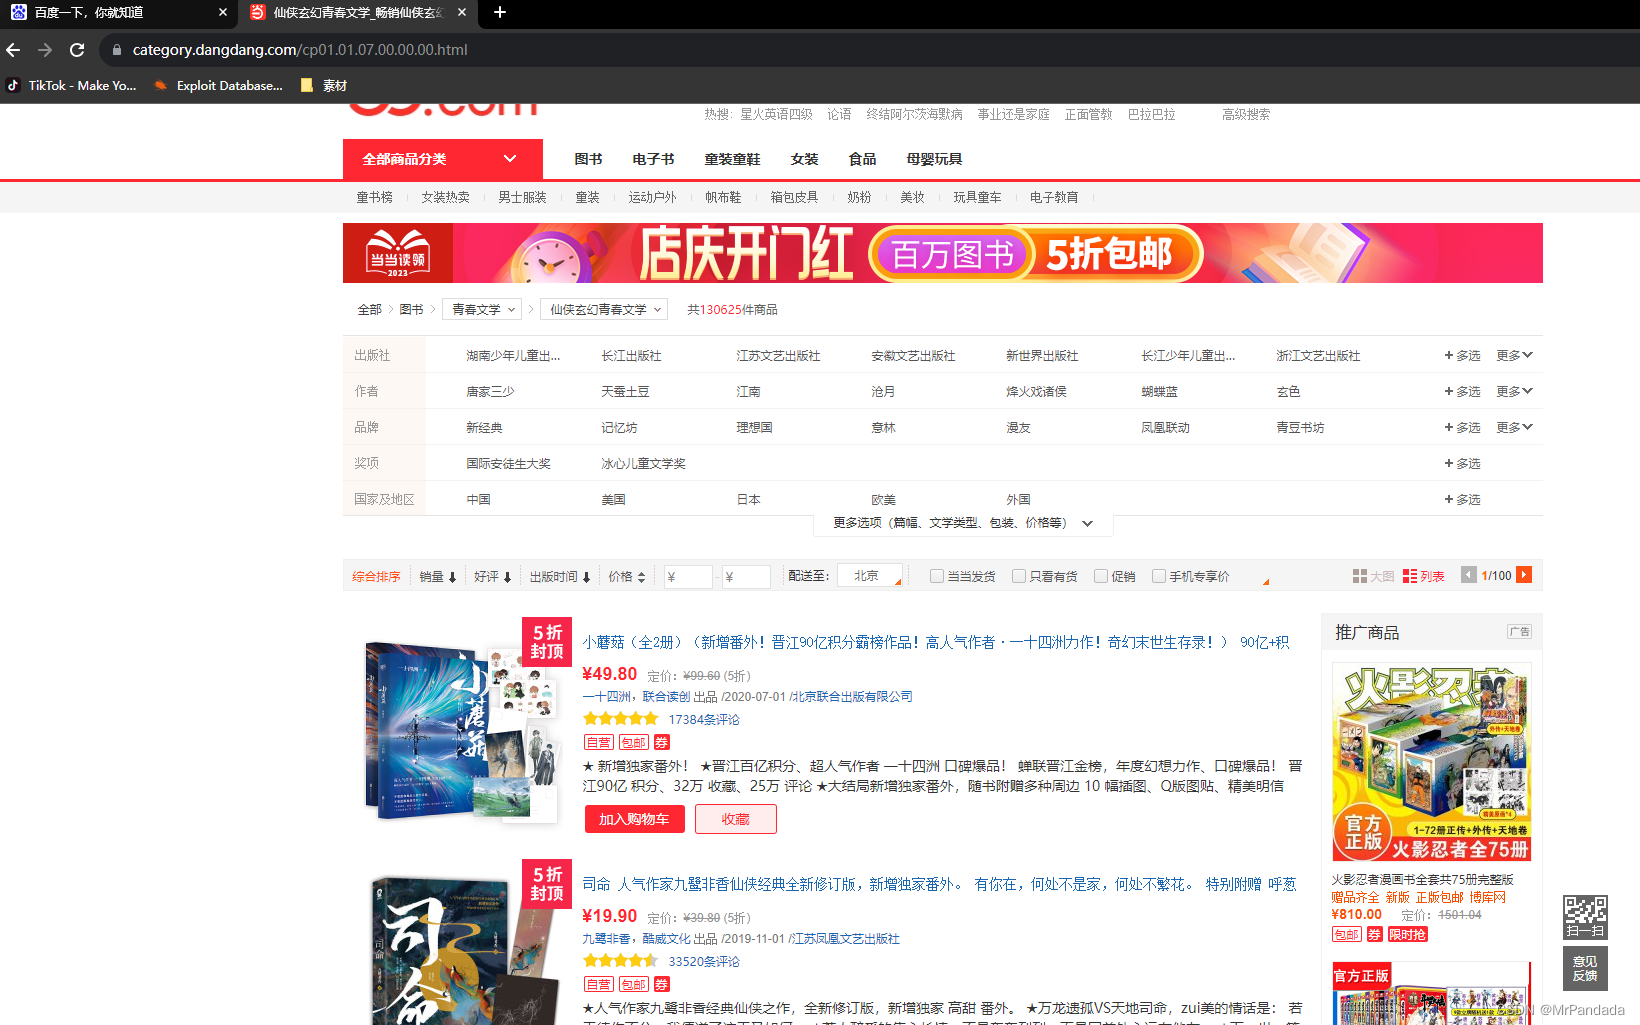Enable the 当当发货 checkbox

(x=937, y=576)
